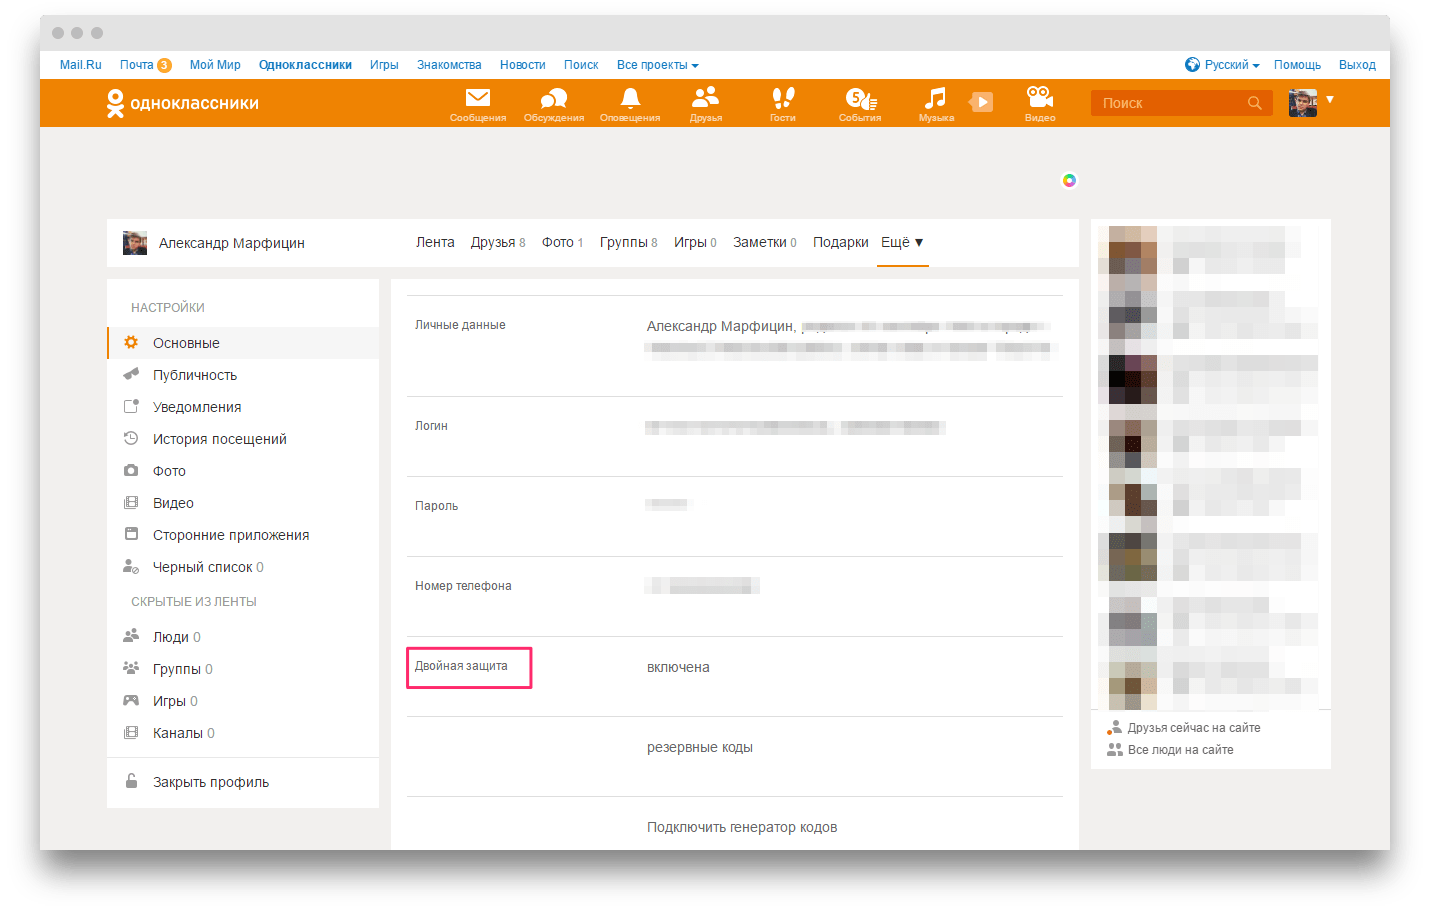The height and width of the screenshot is (920, 1430).
Task: Expand the Все проекты dropdown
Action: [x=658, y=65]
